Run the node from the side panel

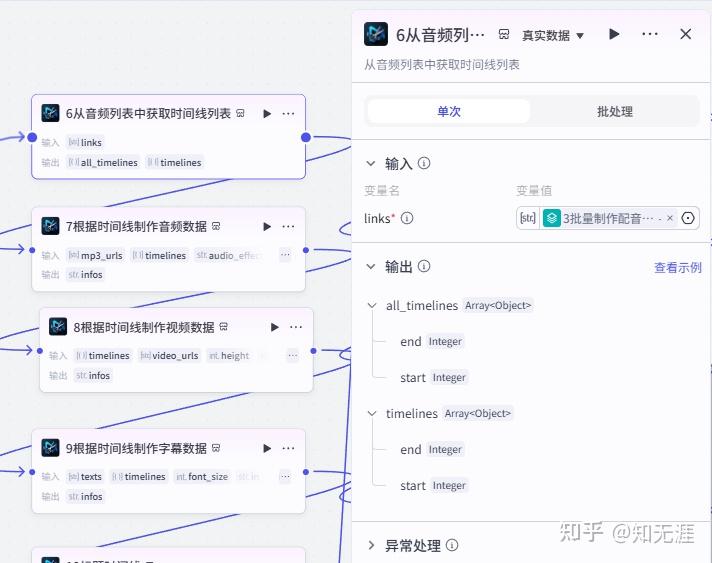pyautogui.click(x=614, y=34)
